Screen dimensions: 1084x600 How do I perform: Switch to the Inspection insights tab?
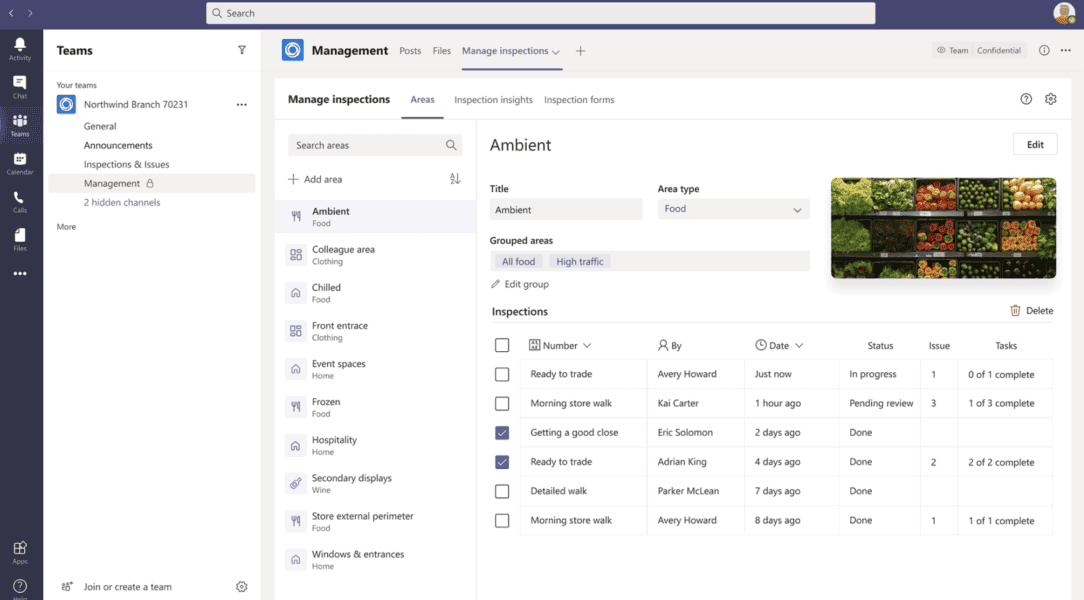point(493,100)
